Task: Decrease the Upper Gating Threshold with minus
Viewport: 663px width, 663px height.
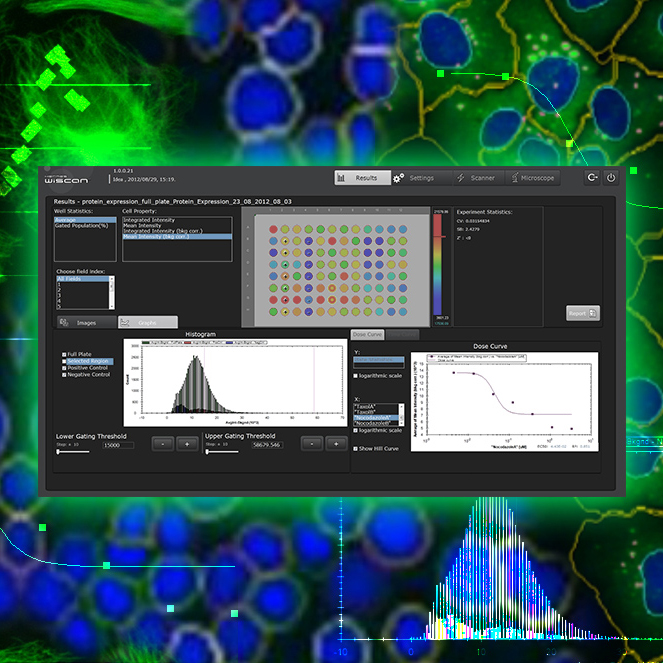Action: tap(312, 442)
